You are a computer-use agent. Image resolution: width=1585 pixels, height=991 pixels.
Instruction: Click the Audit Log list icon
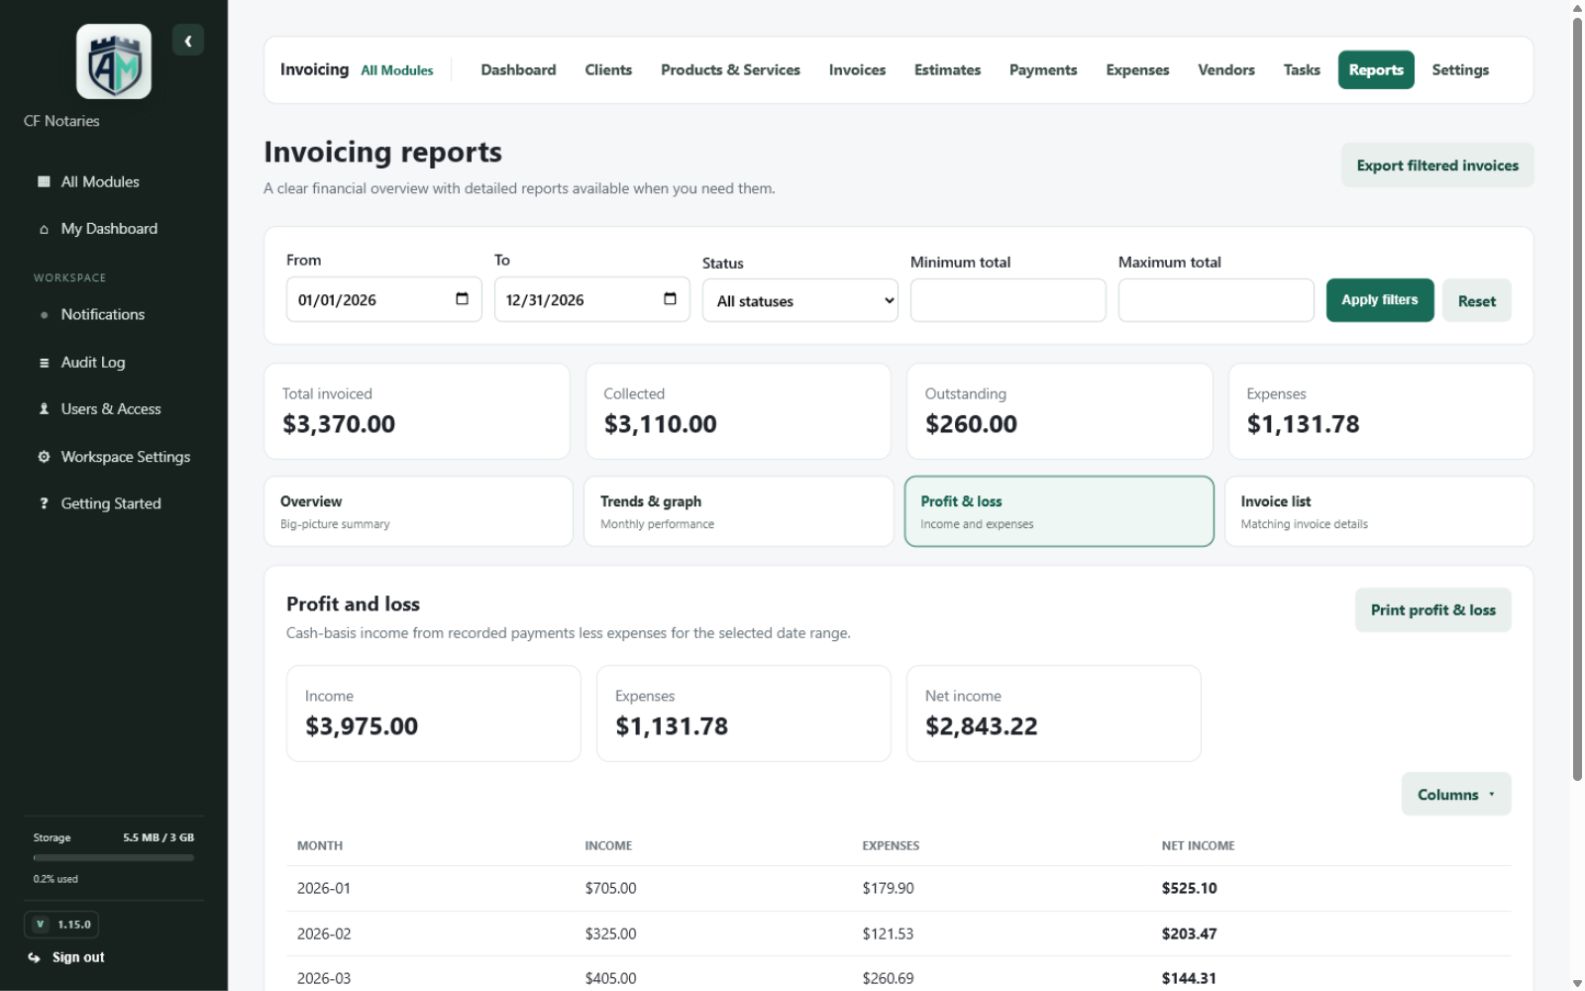[44, 363]
